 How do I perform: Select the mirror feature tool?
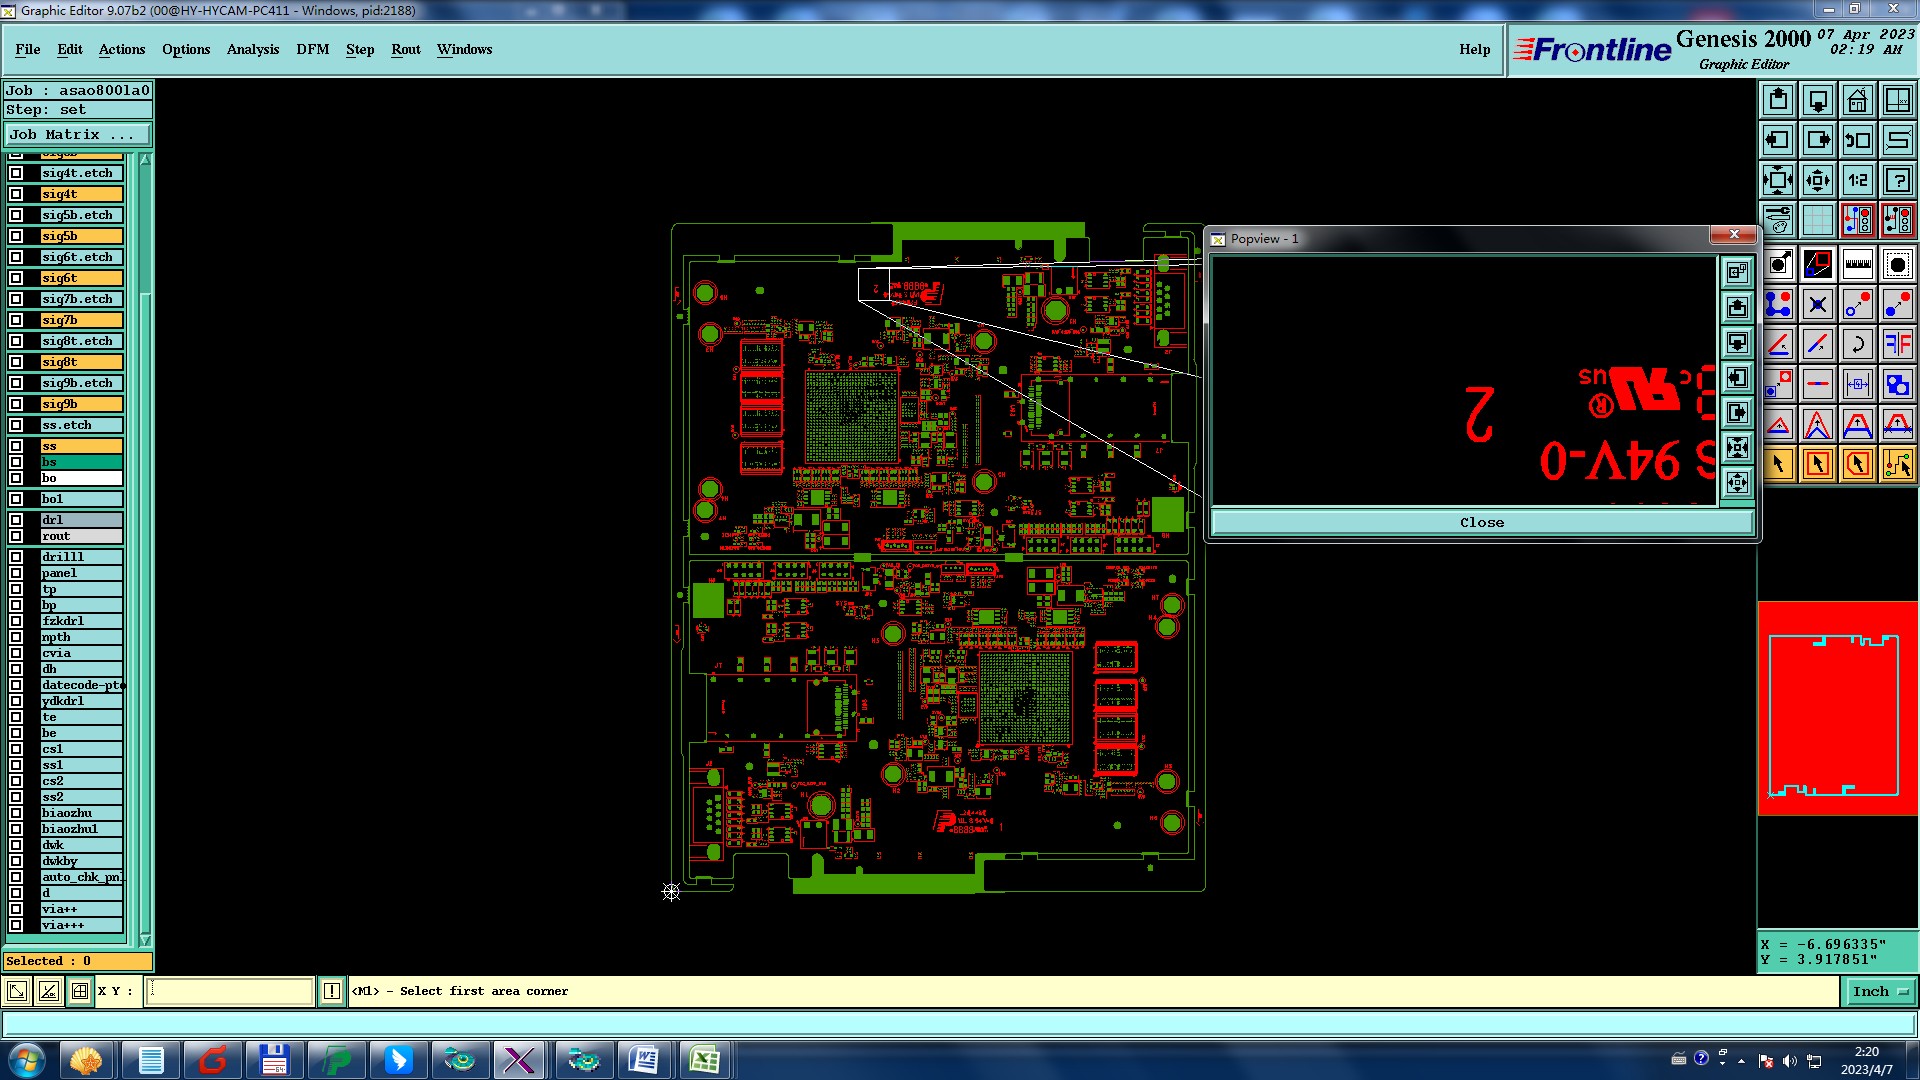pos(1897,344)
